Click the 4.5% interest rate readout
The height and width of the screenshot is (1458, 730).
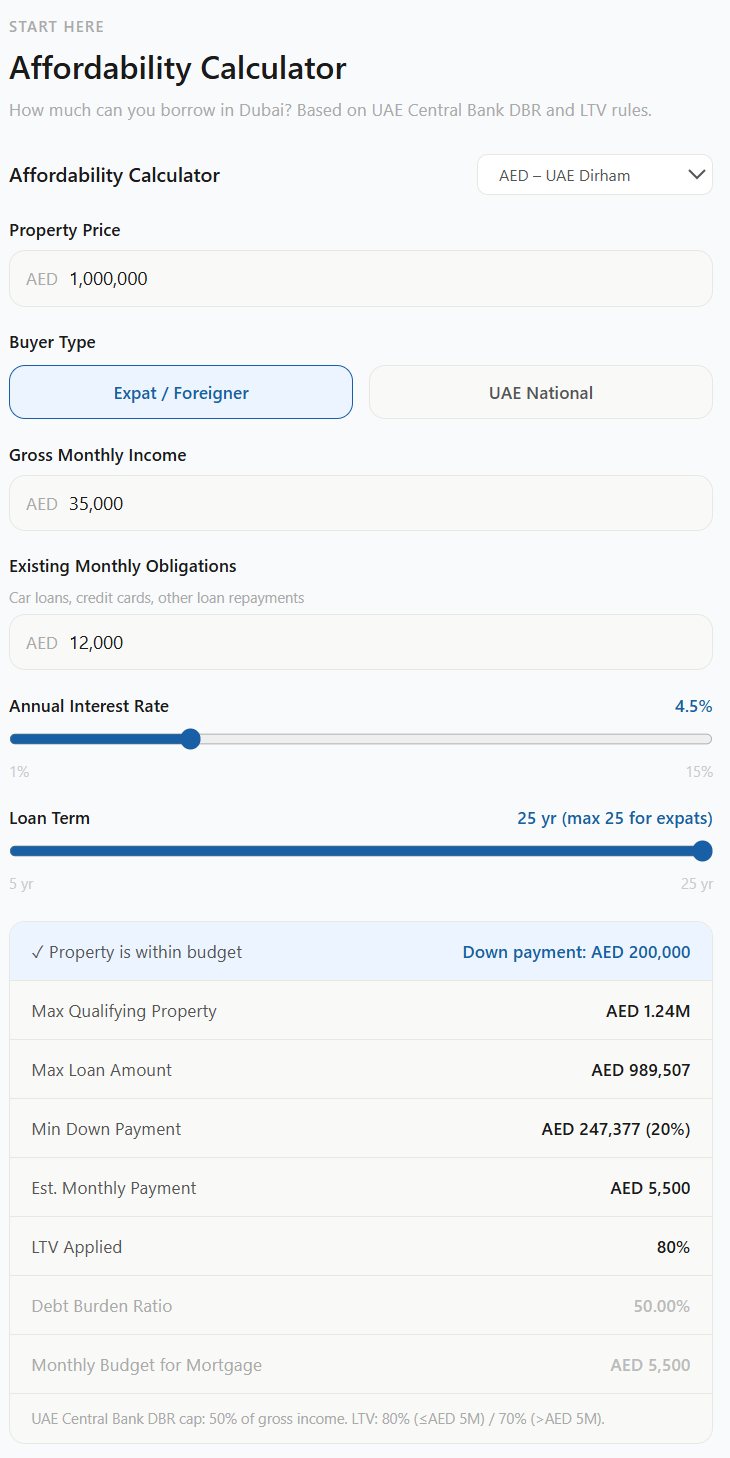tap(693, 706)
